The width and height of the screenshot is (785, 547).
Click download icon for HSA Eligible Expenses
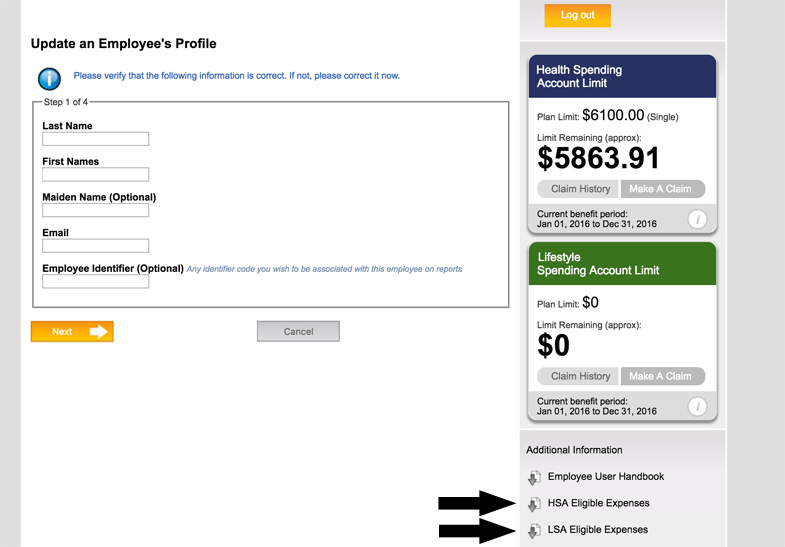[x=534, y=504]
